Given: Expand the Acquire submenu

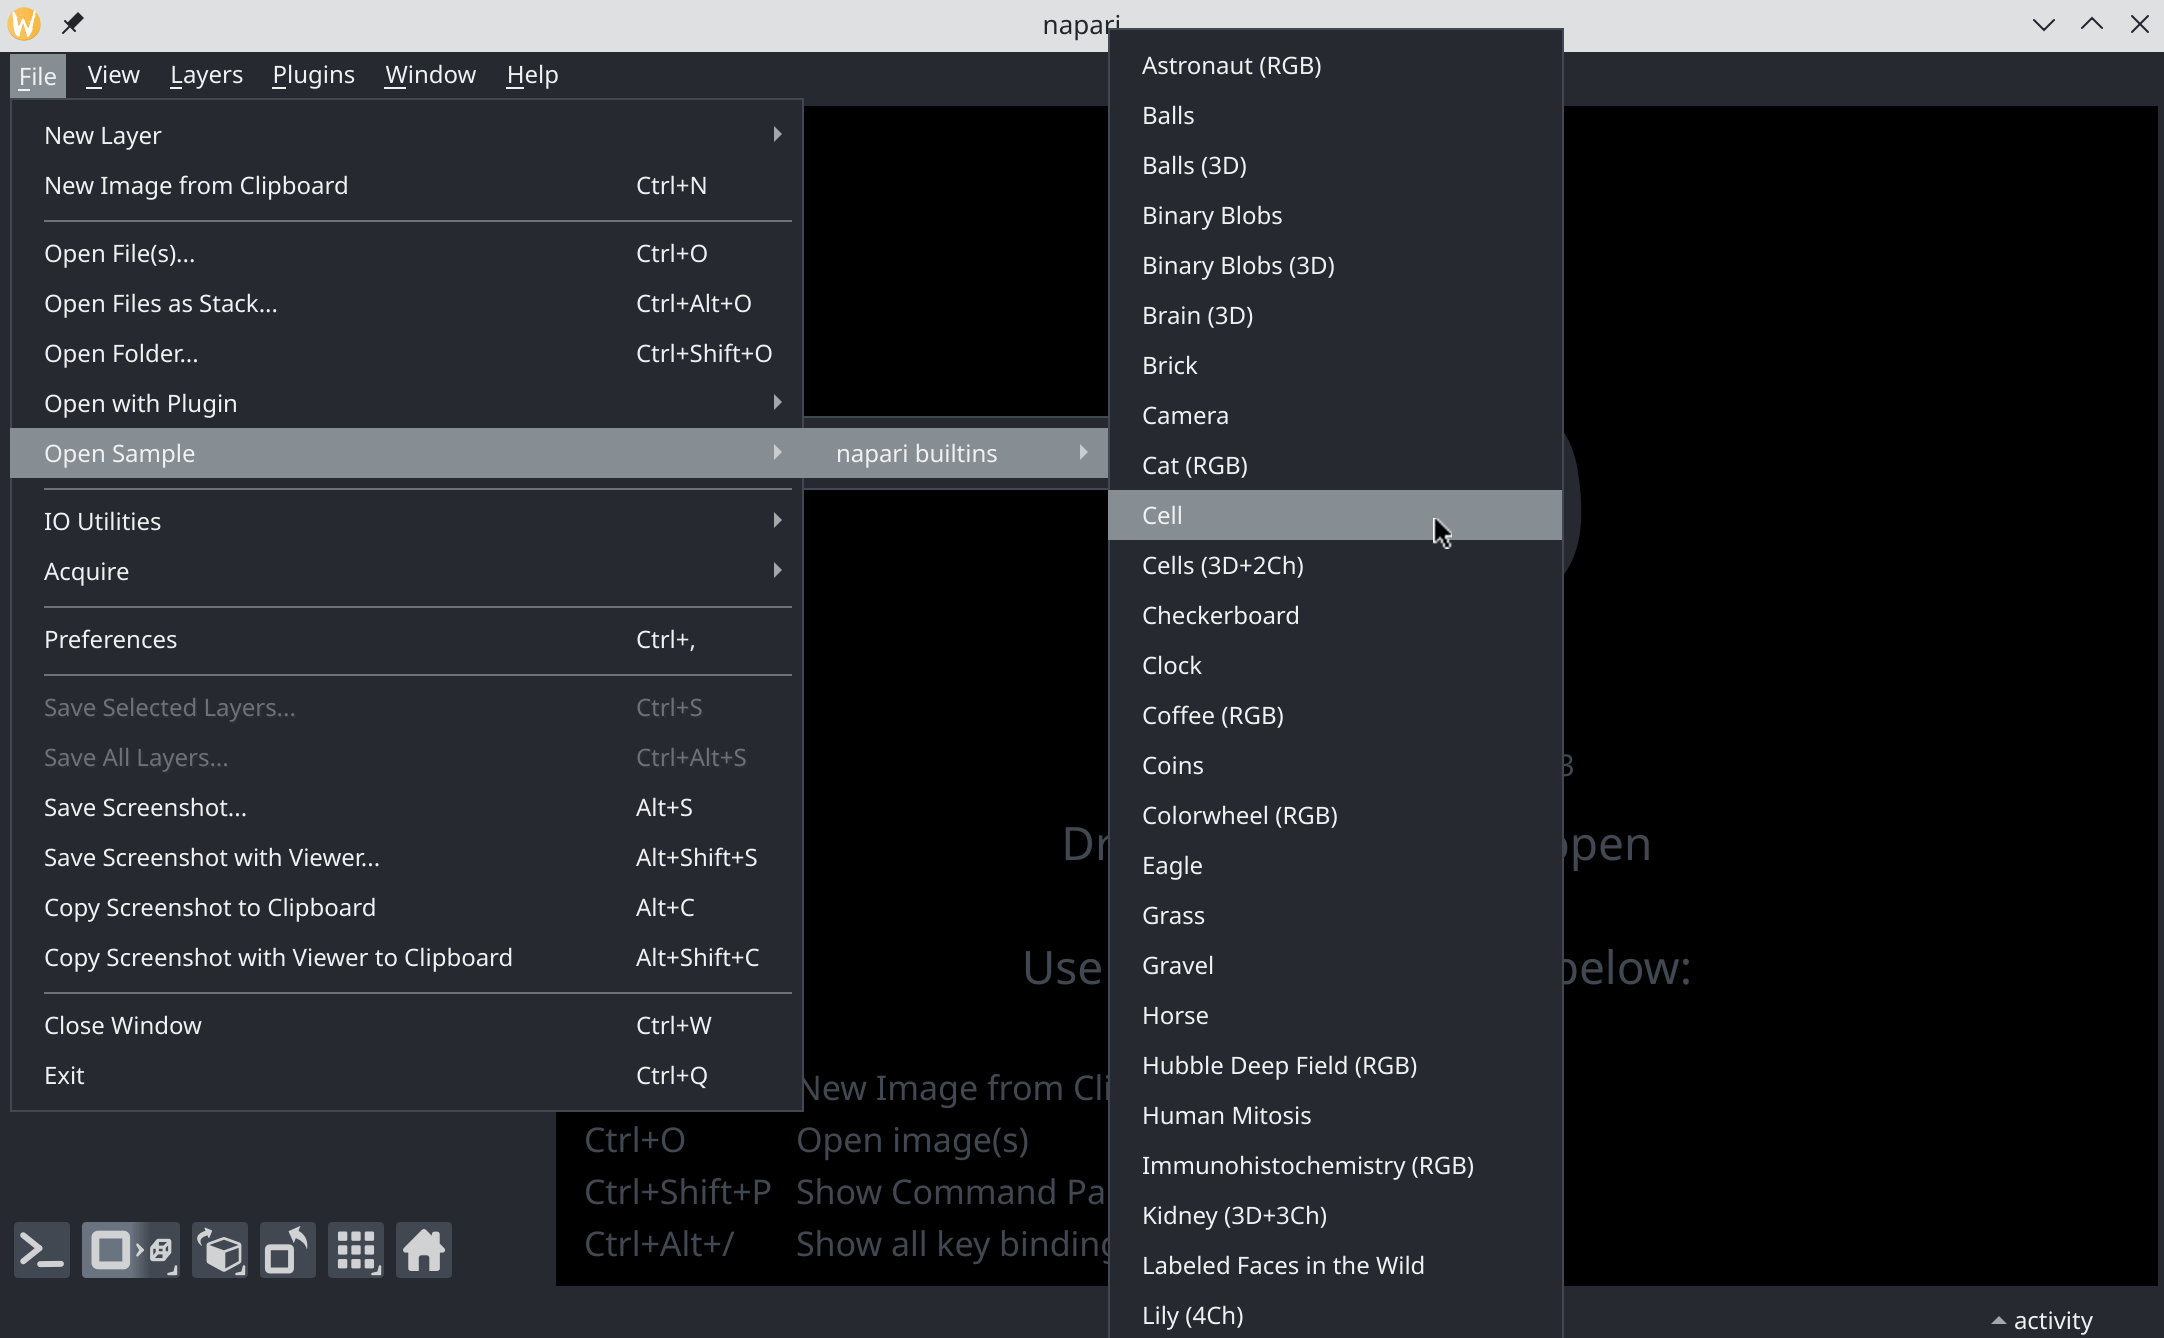Looking at the screenshot, I should click(86, 570).
